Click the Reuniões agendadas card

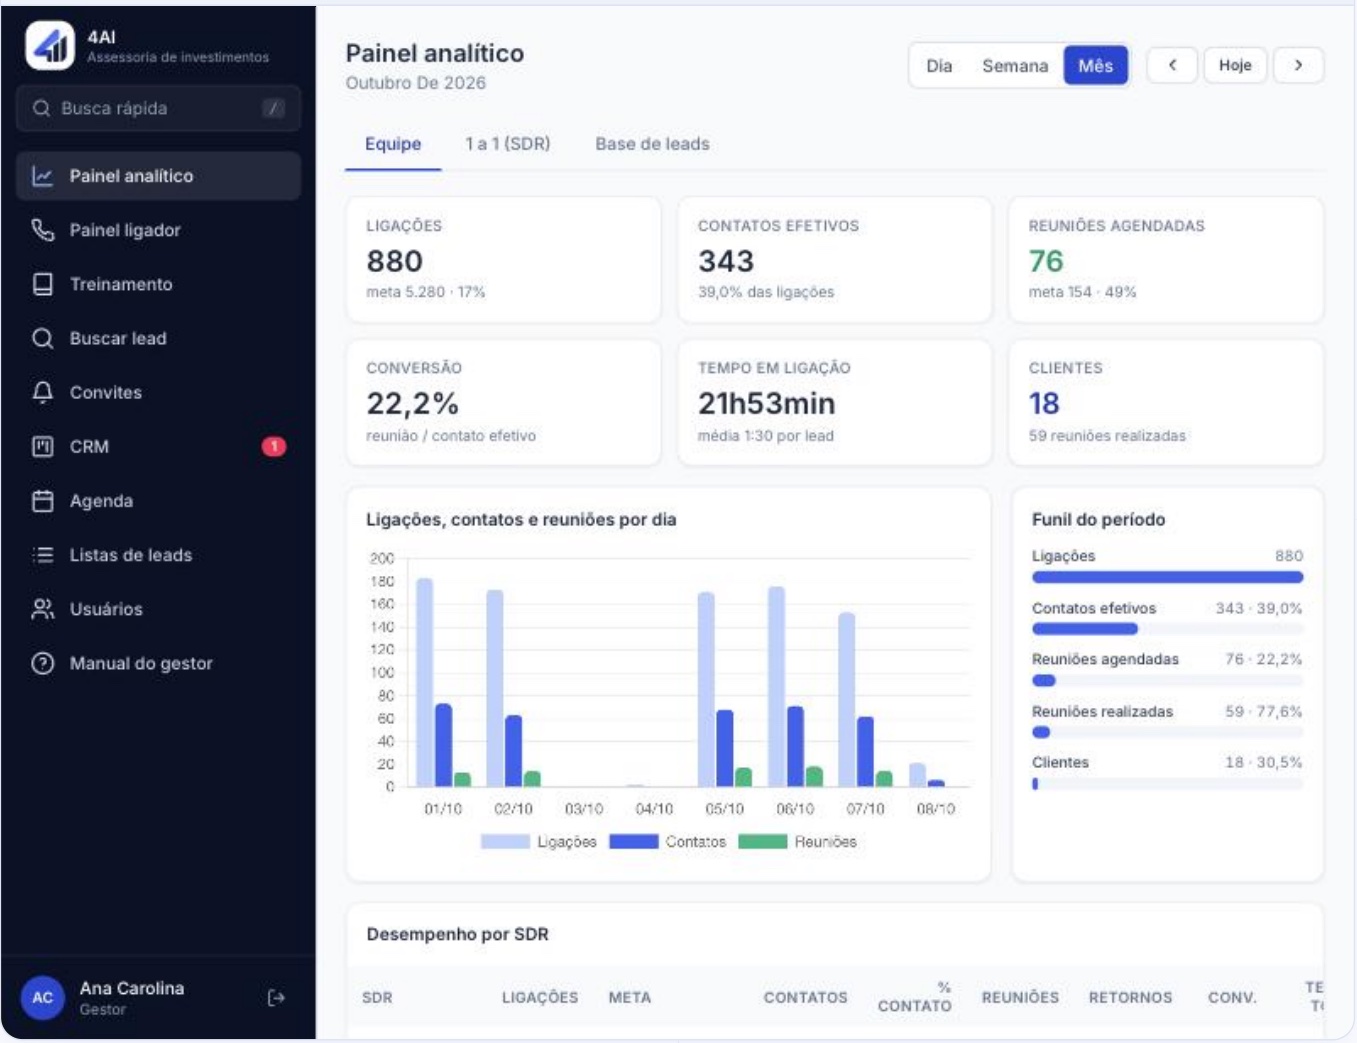click(1166, 260)
